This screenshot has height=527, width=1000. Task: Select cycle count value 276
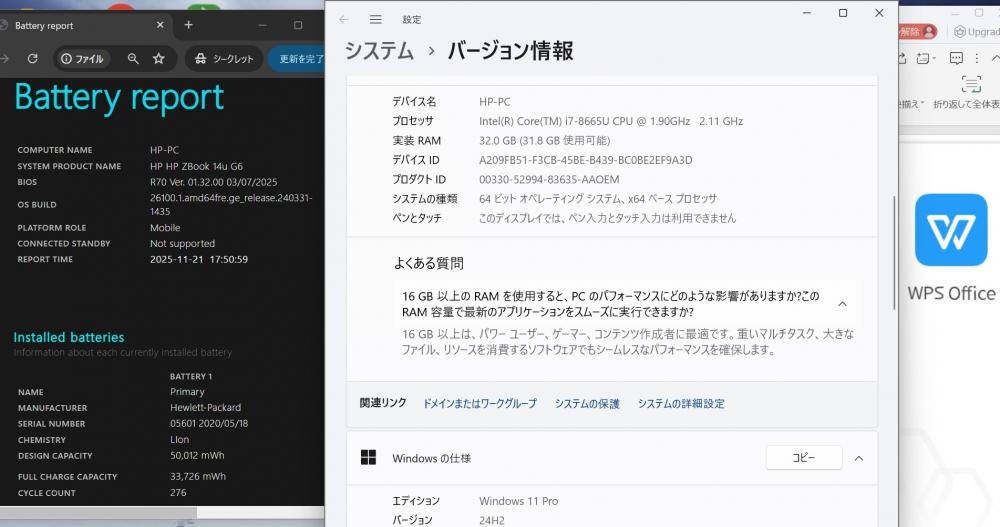tap(178, 493)
